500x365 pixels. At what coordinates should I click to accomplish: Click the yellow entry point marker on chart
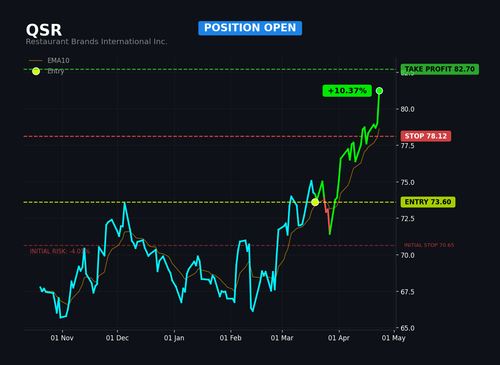(x=315, y=202)
